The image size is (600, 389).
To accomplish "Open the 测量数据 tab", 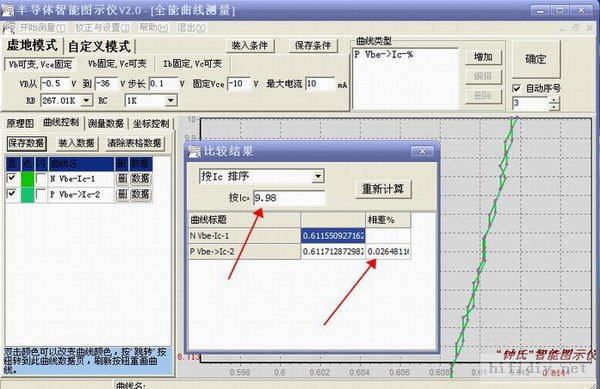I will 106,124.
